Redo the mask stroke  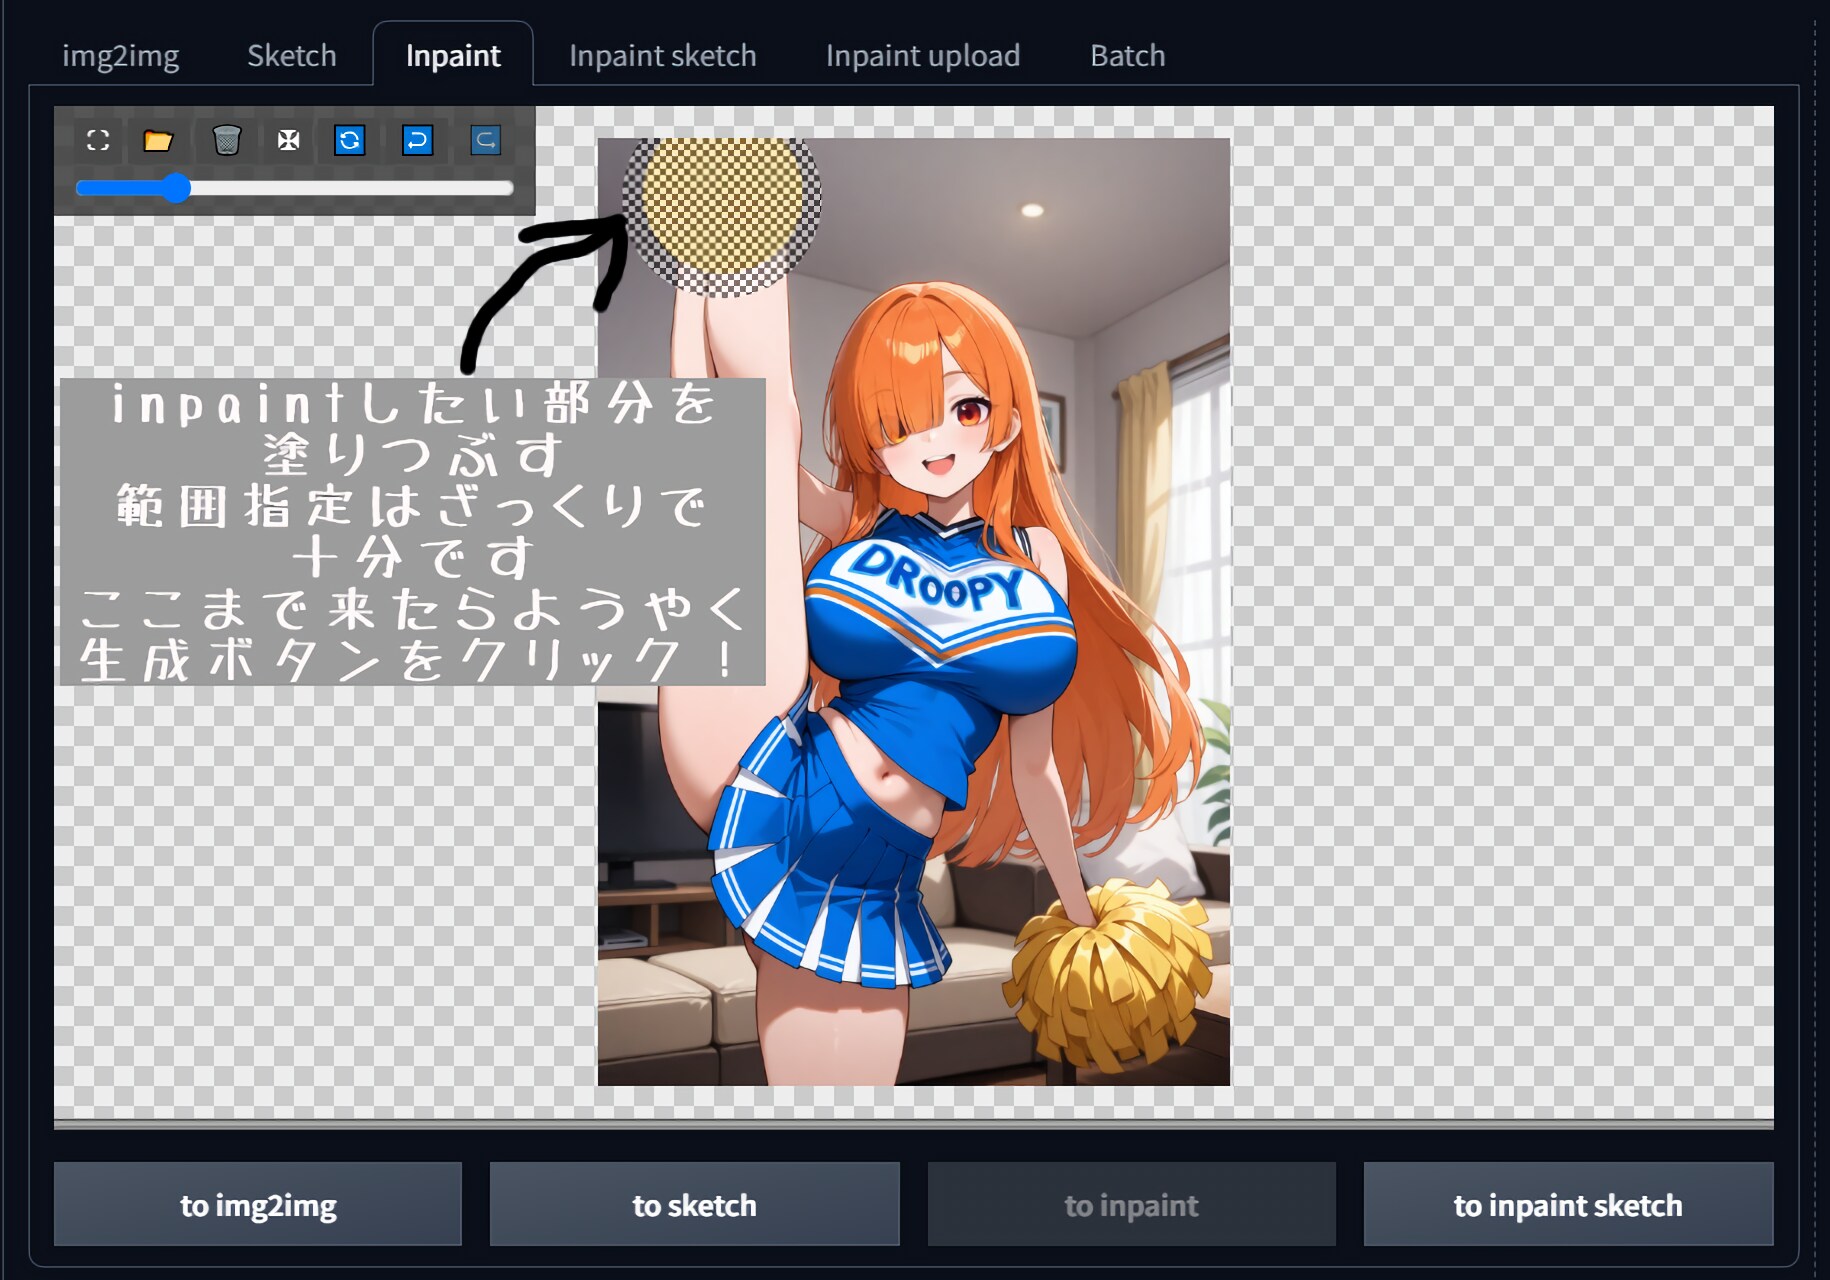pyautogui.click(x=485, y=140)
